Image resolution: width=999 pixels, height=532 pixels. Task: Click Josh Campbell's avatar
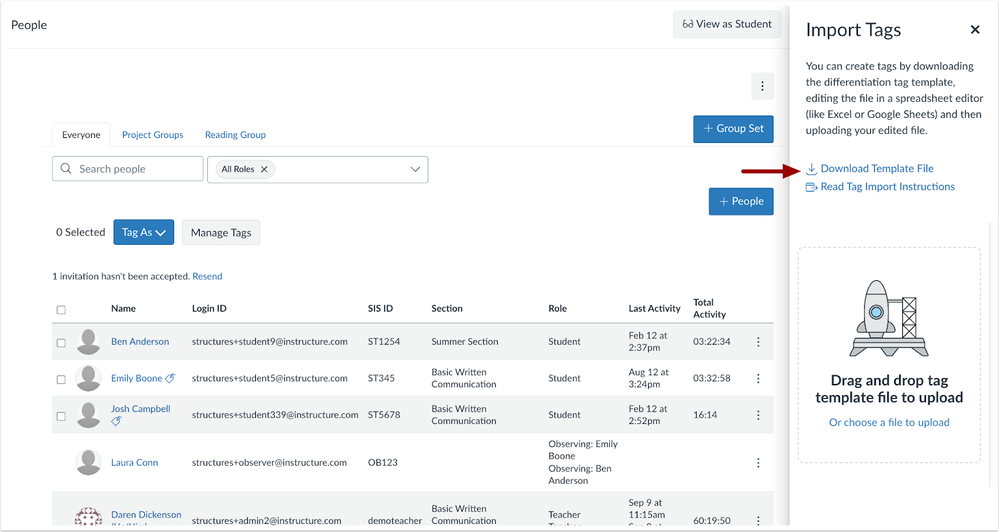(89, 415)
